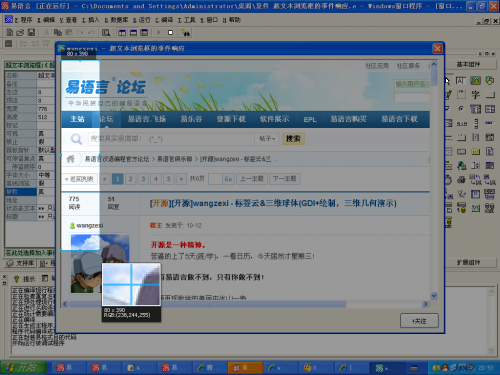Screen dimensions: 500x375
Task: Select the printer component icon
Action: [x=461, y=180]
